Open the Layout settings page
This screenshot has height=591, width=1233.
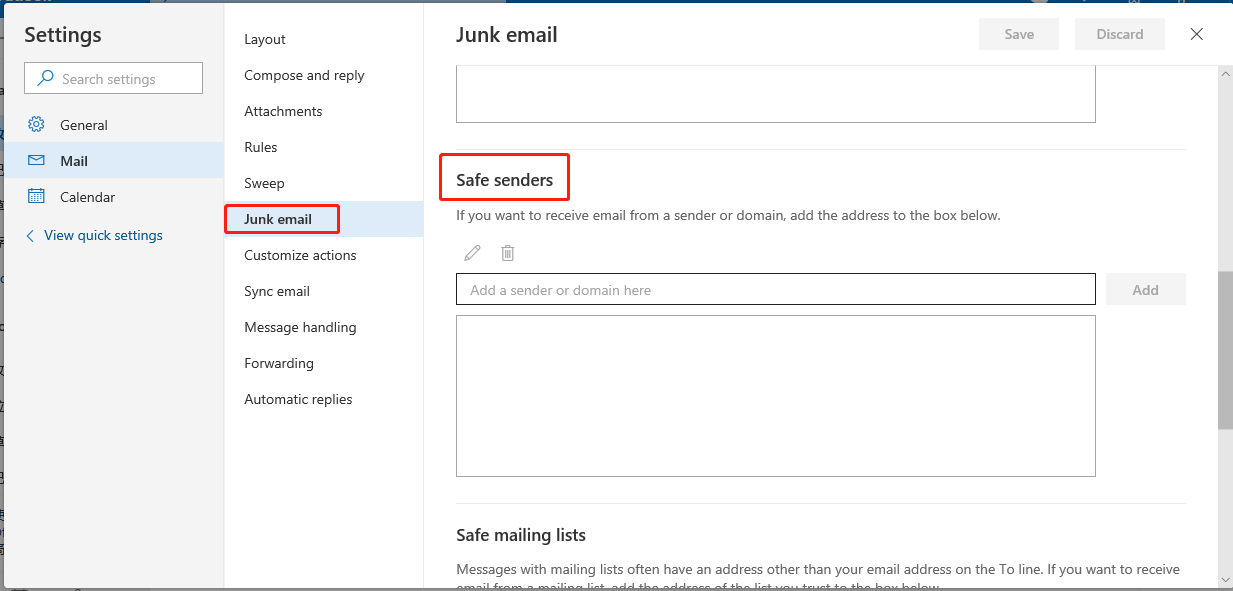[265, 39]
